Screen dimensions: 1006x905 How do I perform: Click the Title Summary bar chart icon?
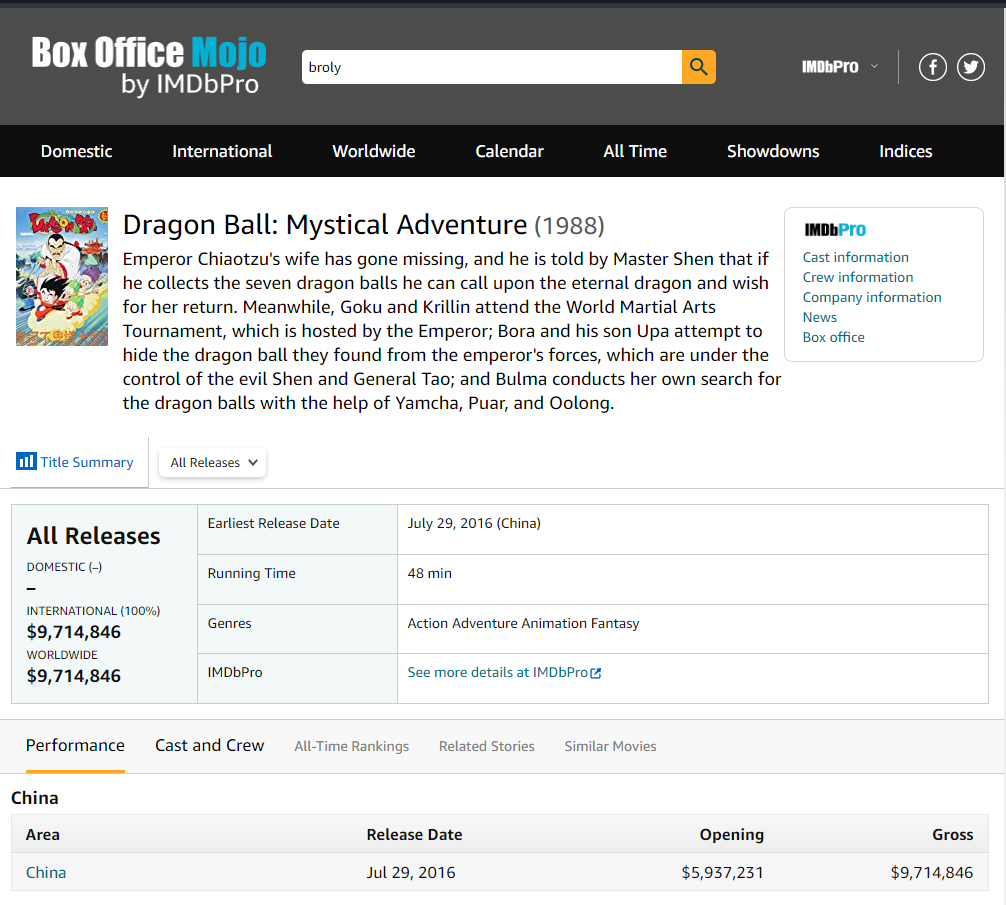26,461
